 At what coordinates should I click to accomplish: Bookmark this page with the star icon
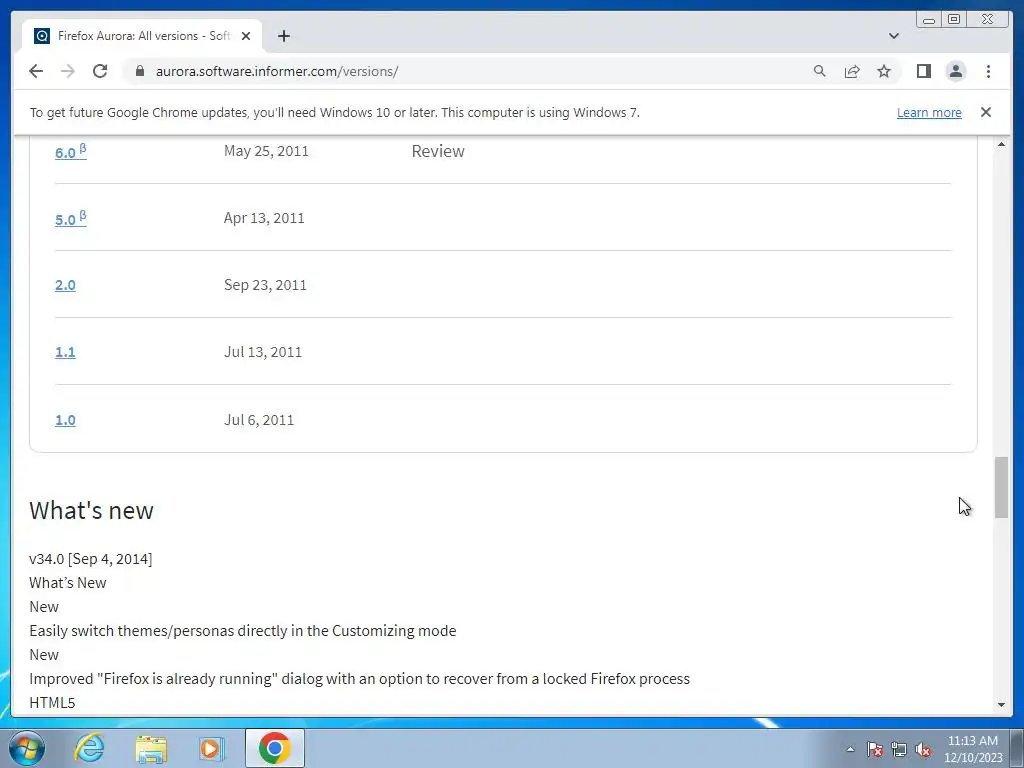[x=884, y=71]
